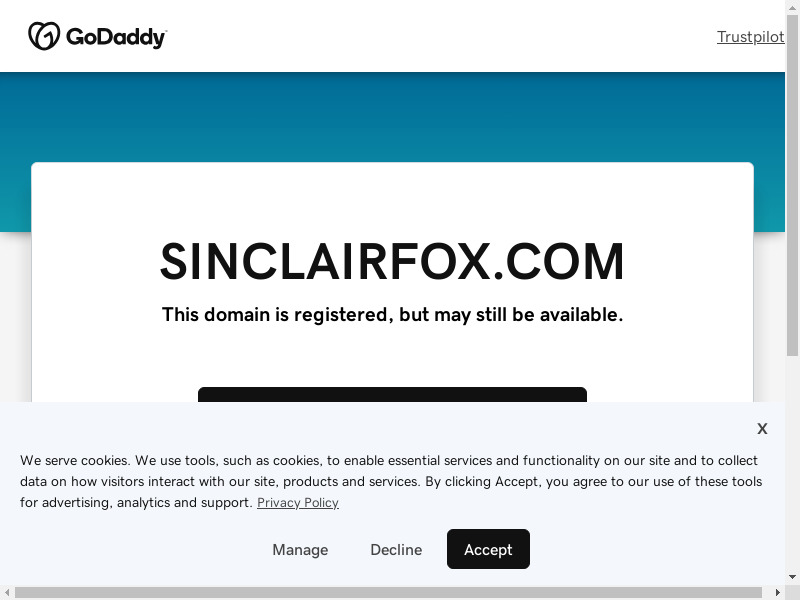This screenshot has width=800, height=600.
Task: Click the partially hidden black button
Action: pos(392,394)
